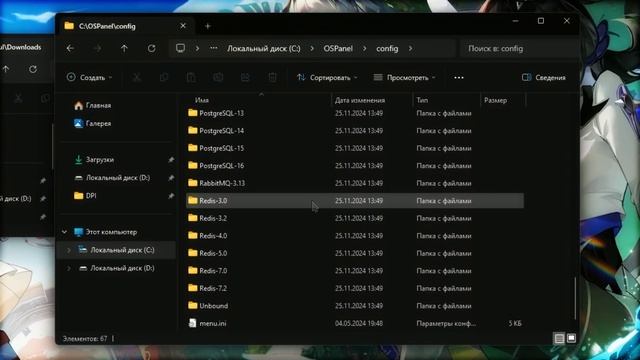Close the C:\OSPanel\config tab
The image size is (640, 360).
pos(183,26)
